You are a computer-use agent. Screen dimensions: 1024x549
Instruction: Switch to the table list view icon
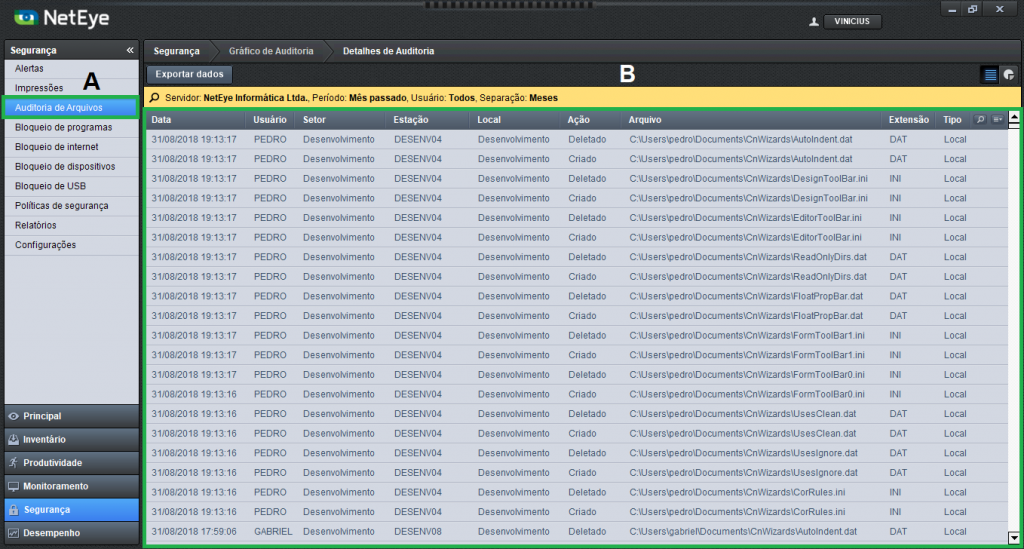990,75
